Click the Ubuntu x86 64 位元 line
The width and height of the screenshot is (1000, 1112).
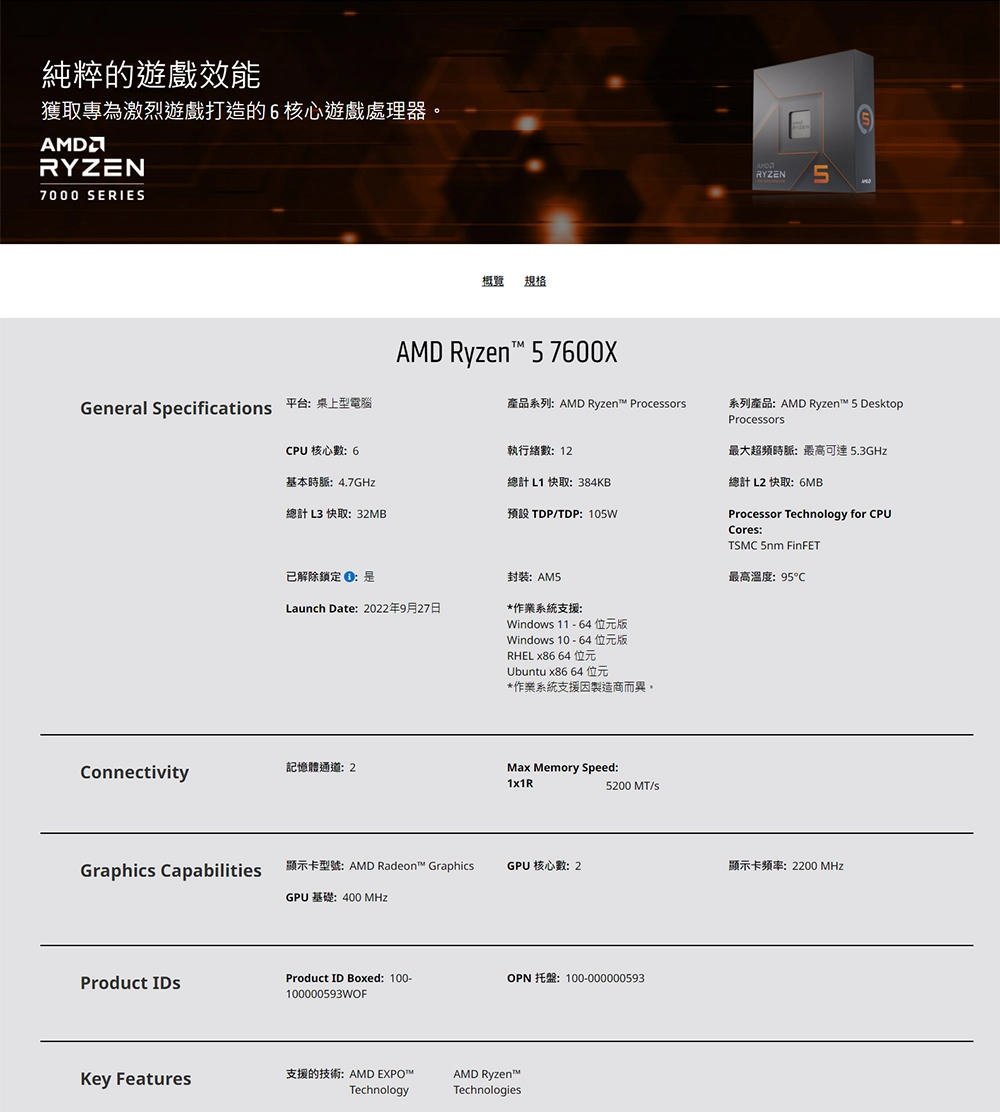coord(557,671)
